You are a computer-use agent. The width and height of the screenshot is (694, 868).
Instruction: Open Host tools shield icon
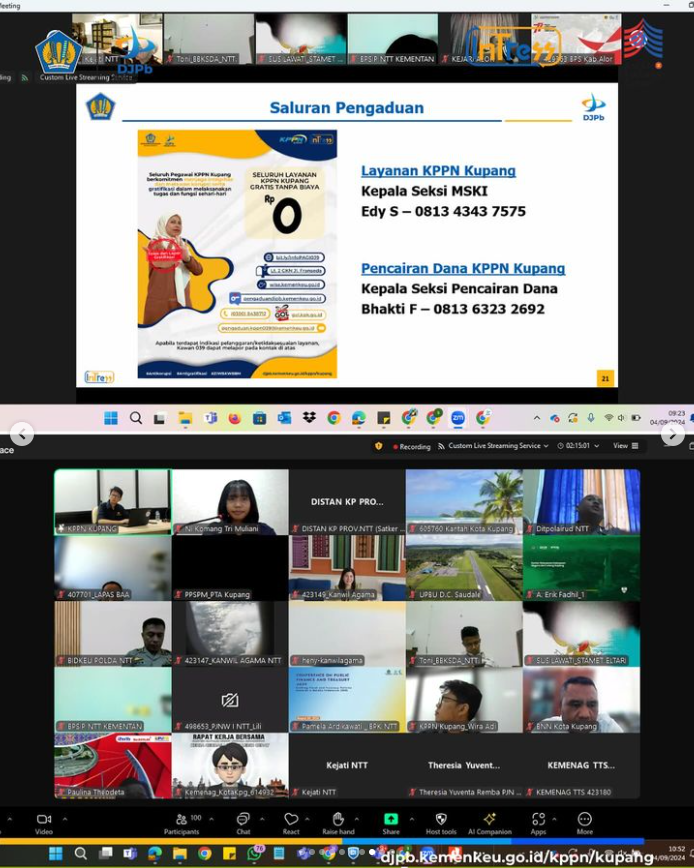tap(441, 821)
